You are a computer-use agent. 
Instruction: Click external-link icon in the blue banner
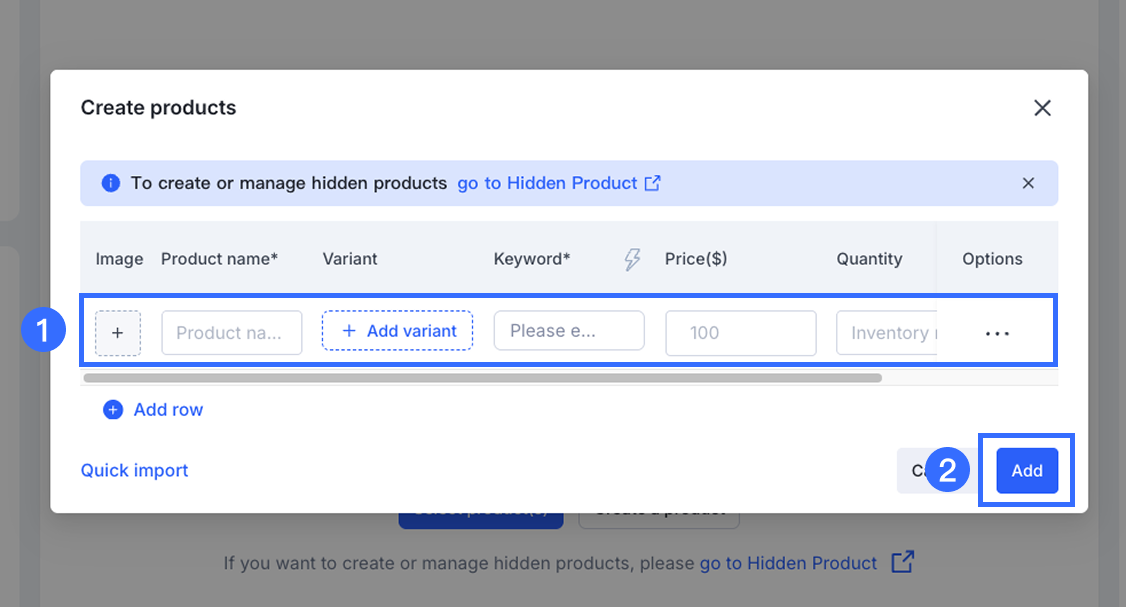(653, 183)
